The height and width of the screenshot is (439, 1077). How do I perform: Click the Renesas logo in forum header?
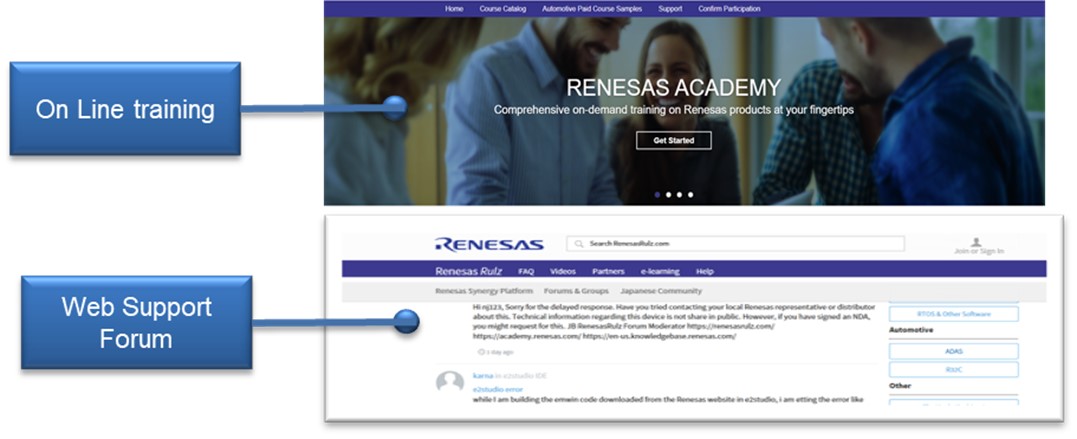click(x=489, y=244)
